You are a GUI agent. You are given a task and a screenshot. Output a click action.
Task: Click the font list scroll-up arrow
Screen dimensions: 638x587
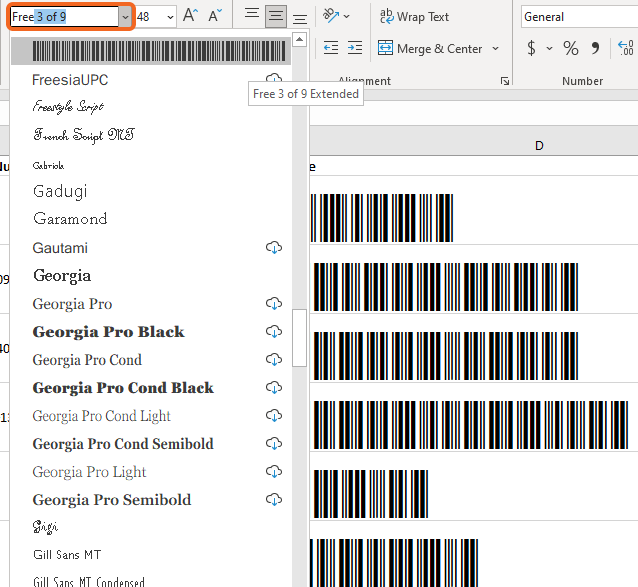299,39
